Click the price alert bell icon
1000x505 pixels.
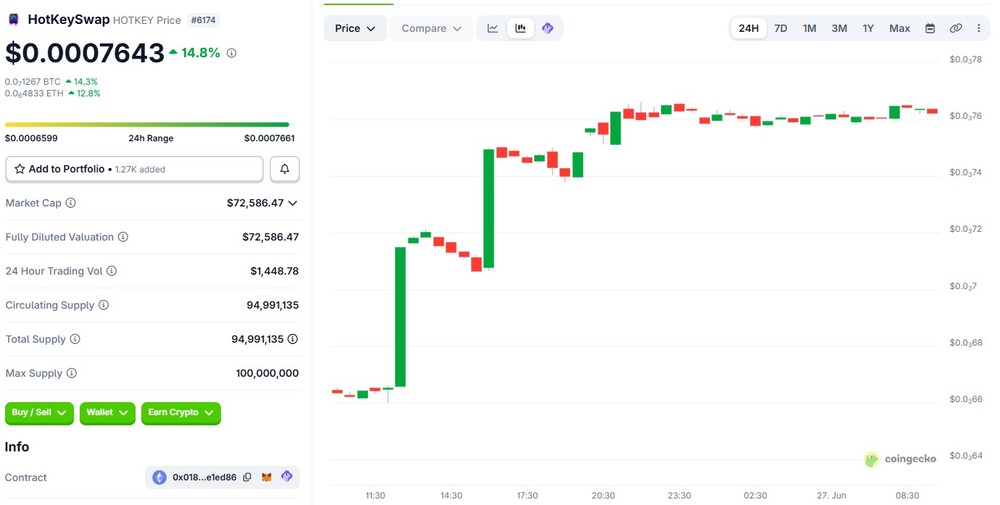tap(284, 169)
